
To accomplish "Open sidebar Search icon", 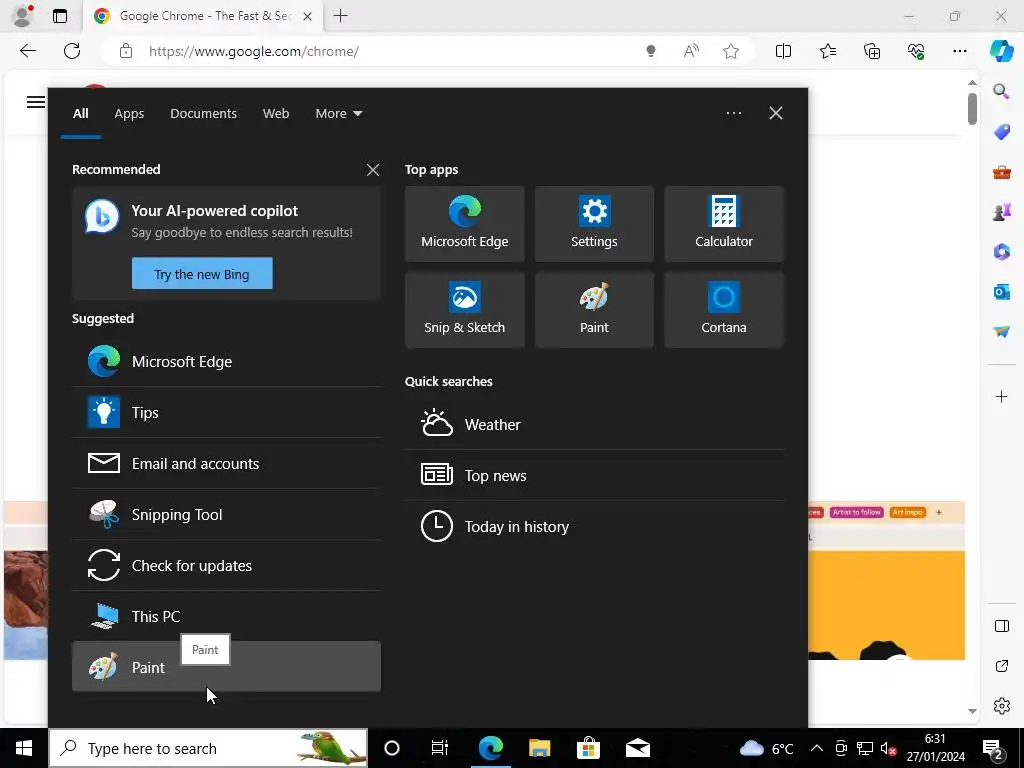I will click(x=1001, y=91).
